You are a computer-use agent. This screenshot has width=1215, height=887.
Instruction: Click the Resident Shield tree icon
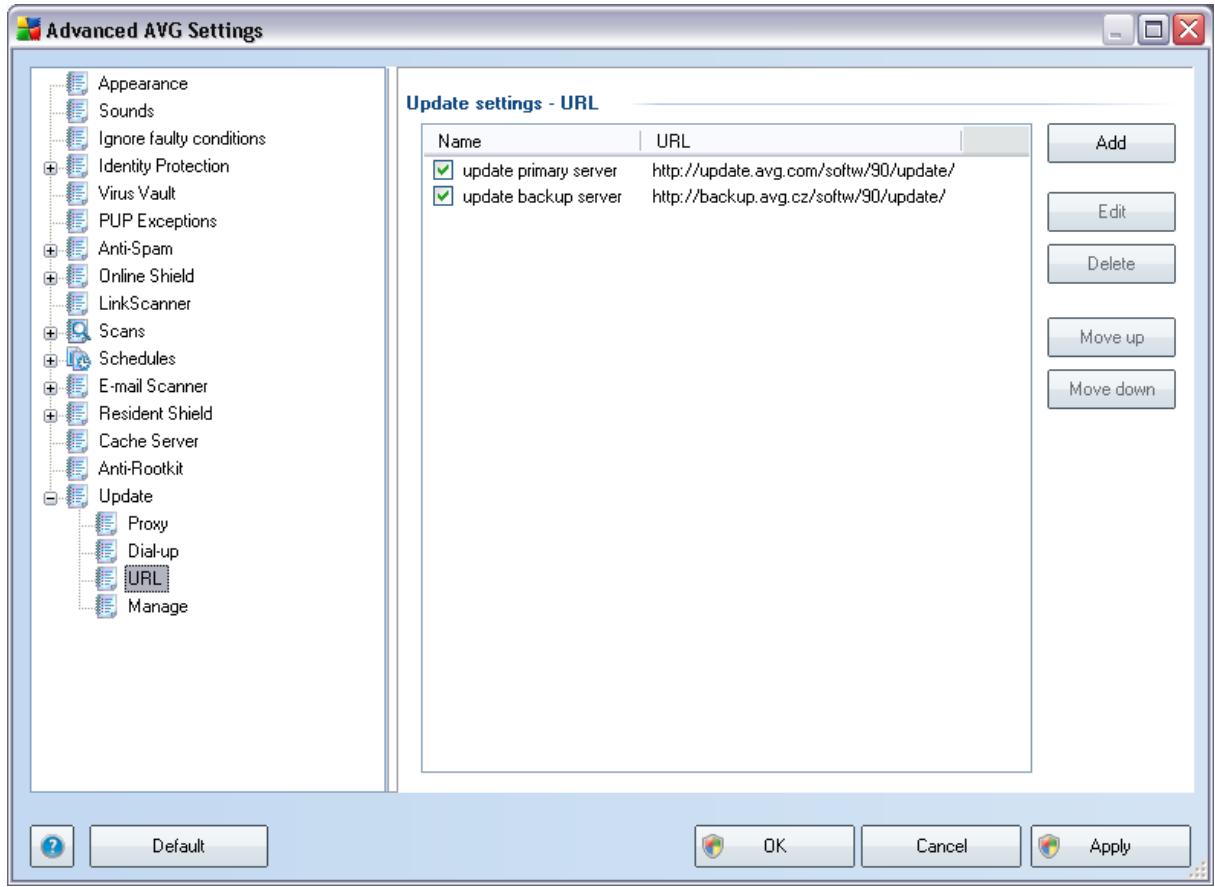click(x=79, y=413)
